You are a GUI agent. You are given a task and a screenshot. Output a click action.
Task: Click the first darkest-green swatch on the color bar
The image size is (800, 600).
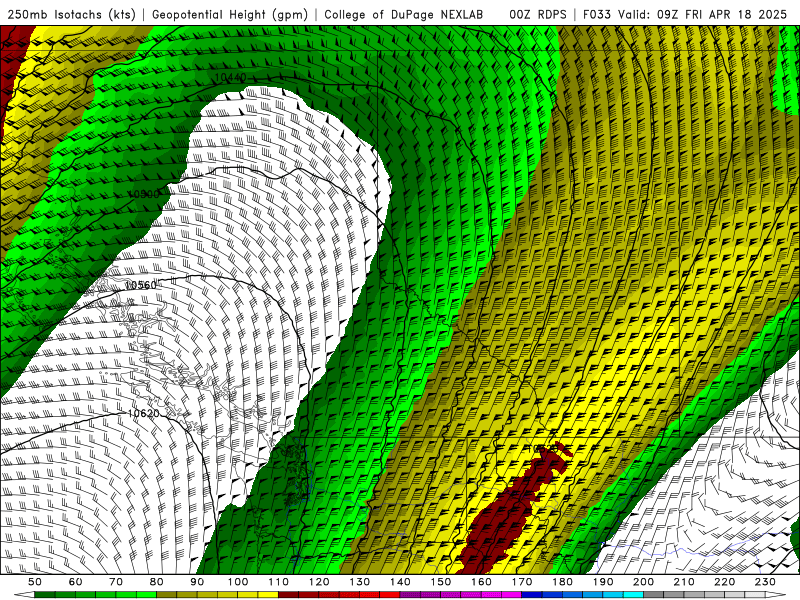click(45, 595)
